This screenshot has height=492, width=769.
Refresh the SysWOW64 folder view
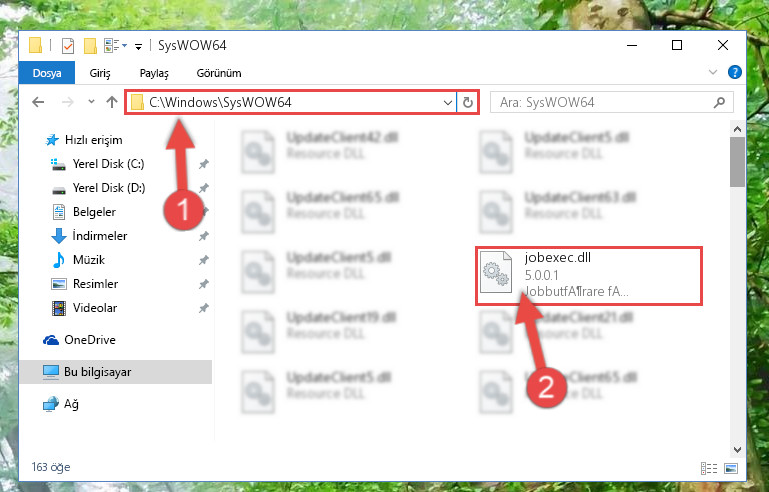pos(467,102)
